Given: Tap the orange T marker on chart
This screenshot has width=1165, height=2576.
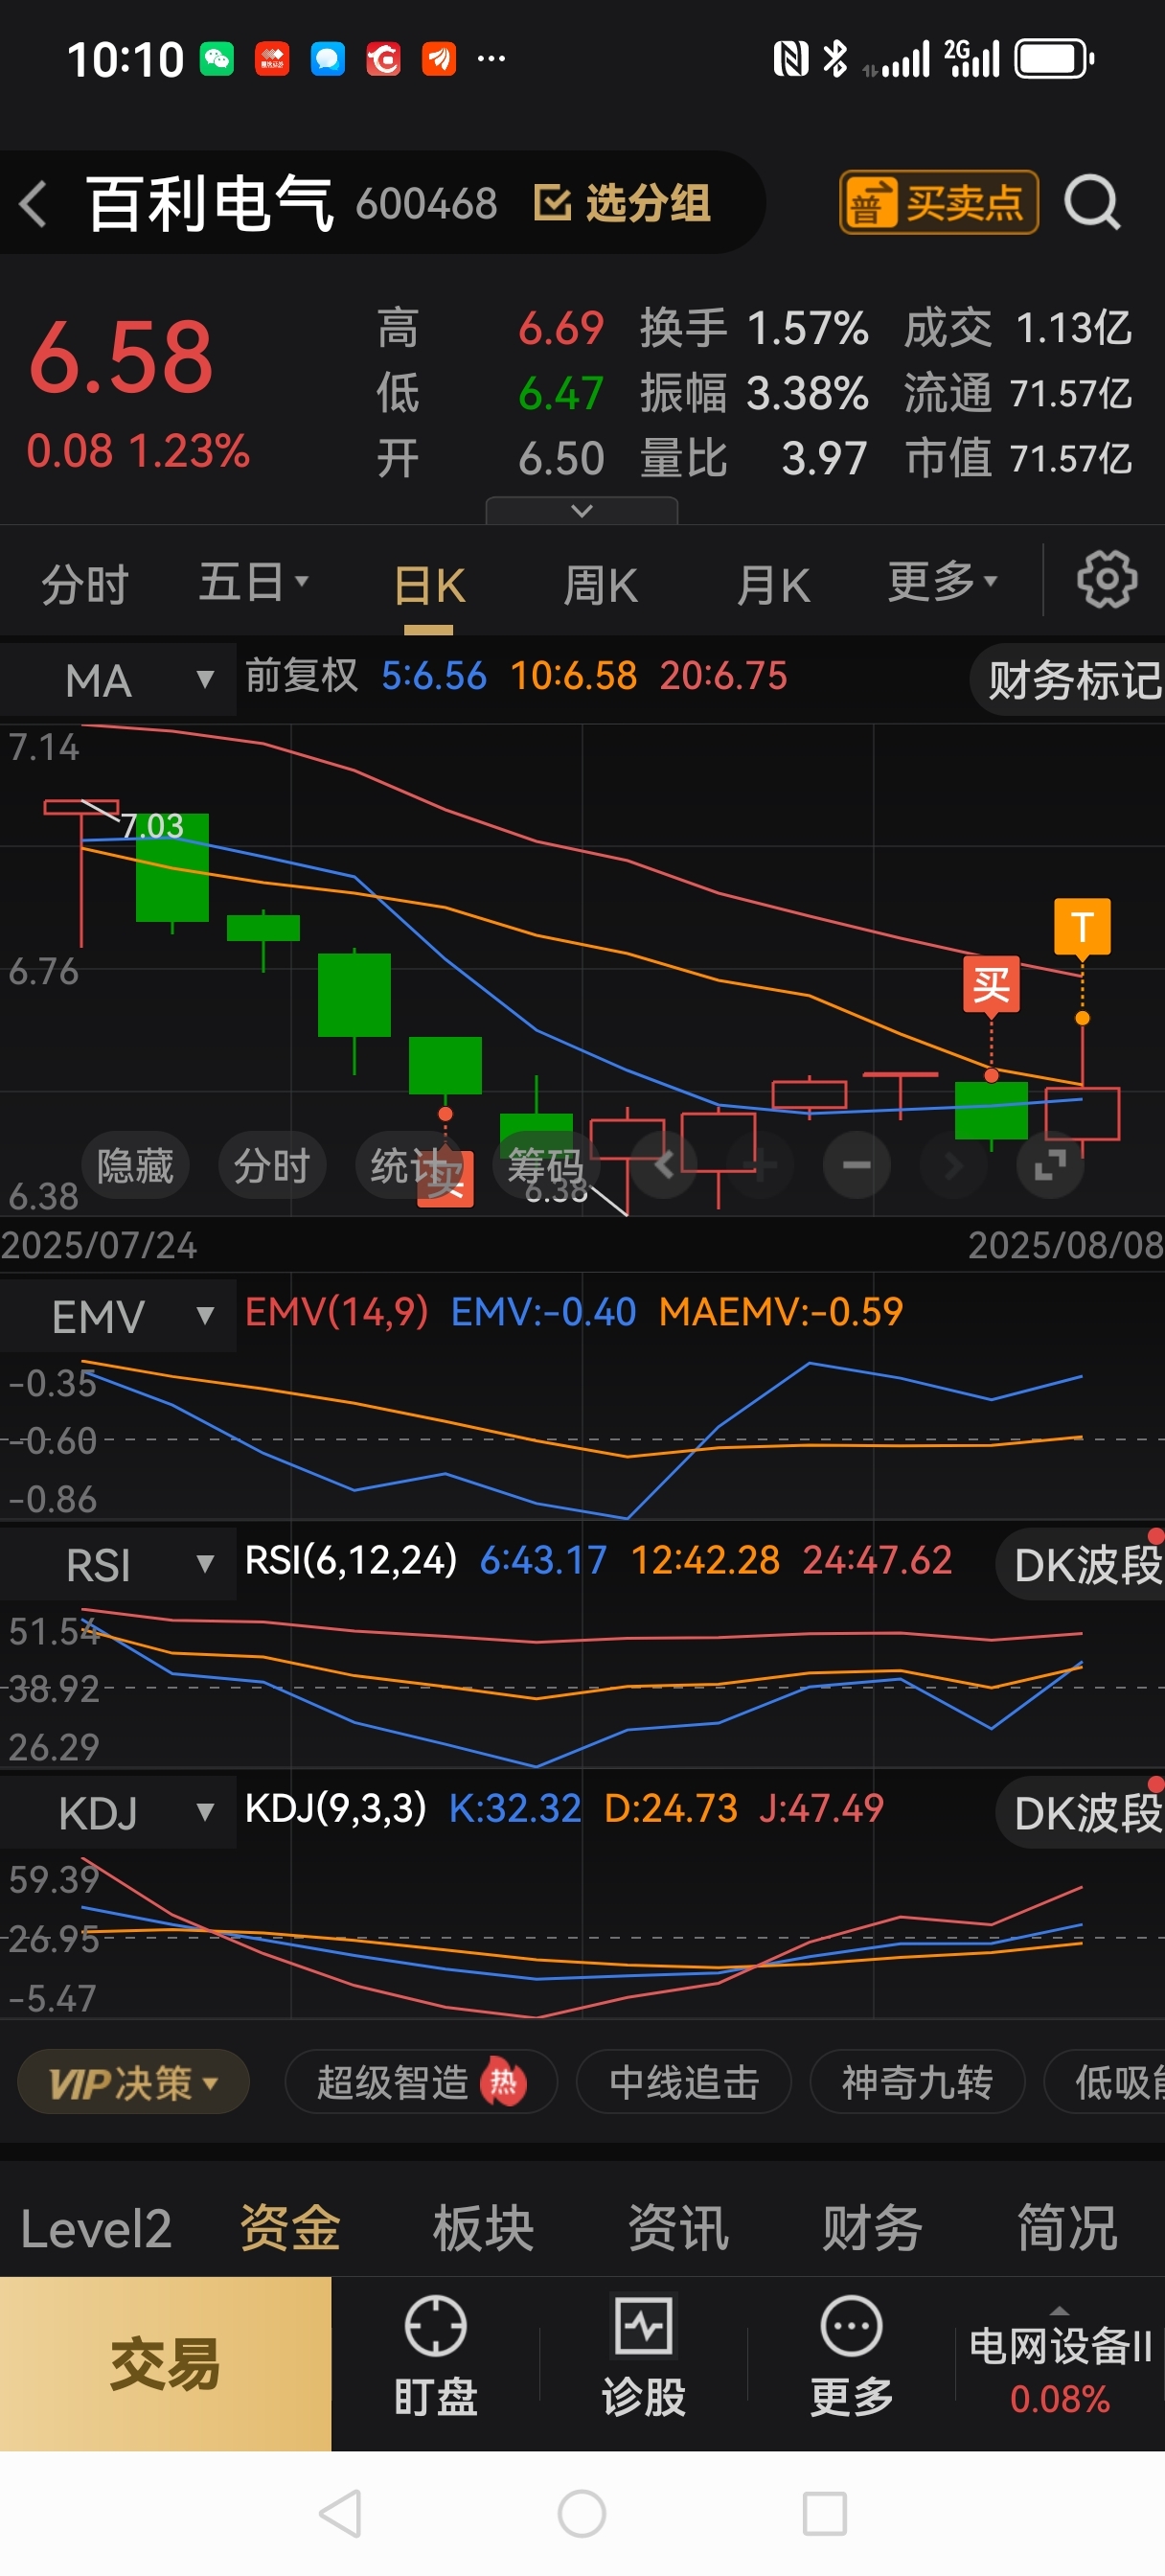Looking at the screenshot, I should point(1082,928).
